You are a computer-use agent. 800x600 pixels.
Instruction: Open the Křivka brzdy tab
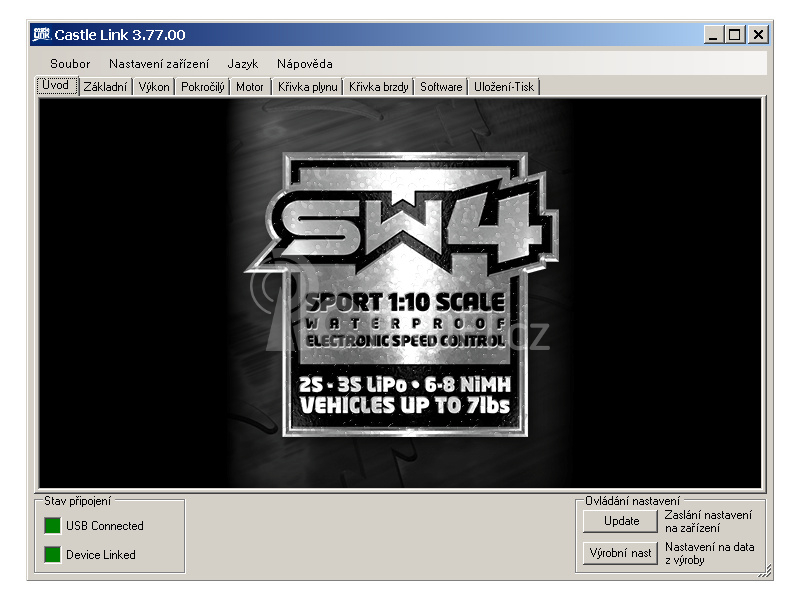point(379,87)
